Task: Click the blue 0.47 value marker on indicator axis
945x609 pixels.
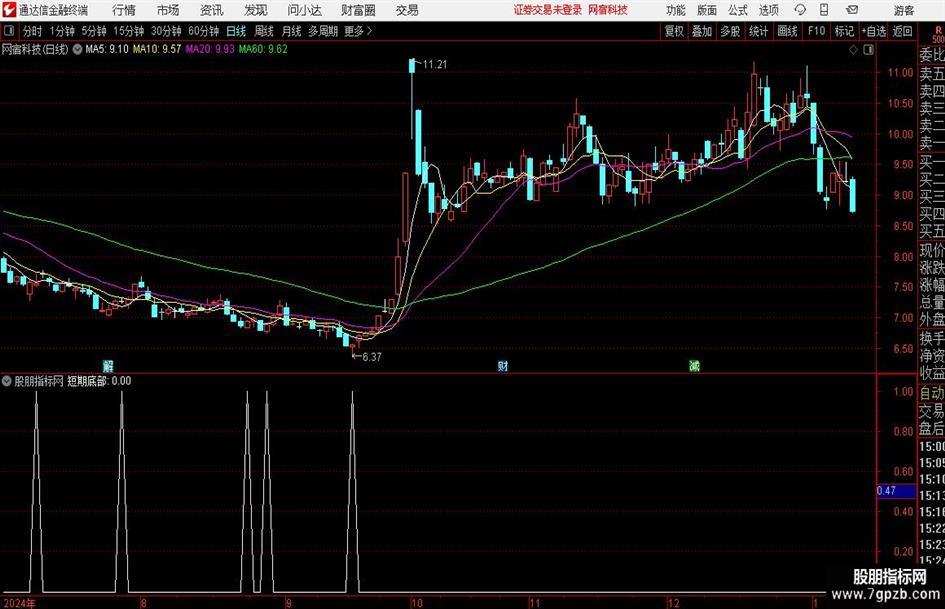Action: (x=896, y=491)
